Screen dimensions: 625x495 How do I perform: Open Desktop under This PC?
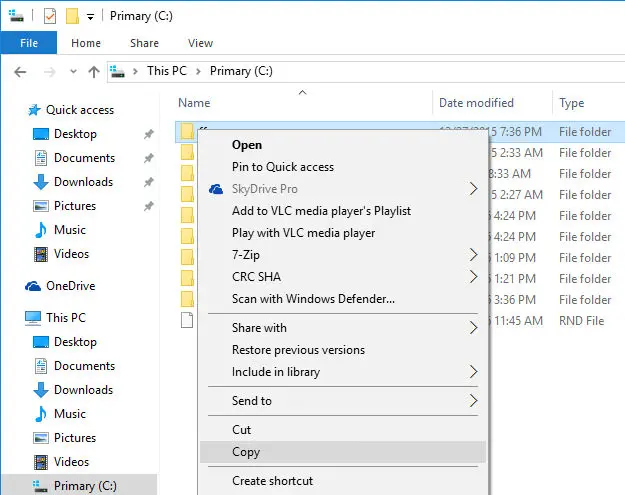click(75, 342)
